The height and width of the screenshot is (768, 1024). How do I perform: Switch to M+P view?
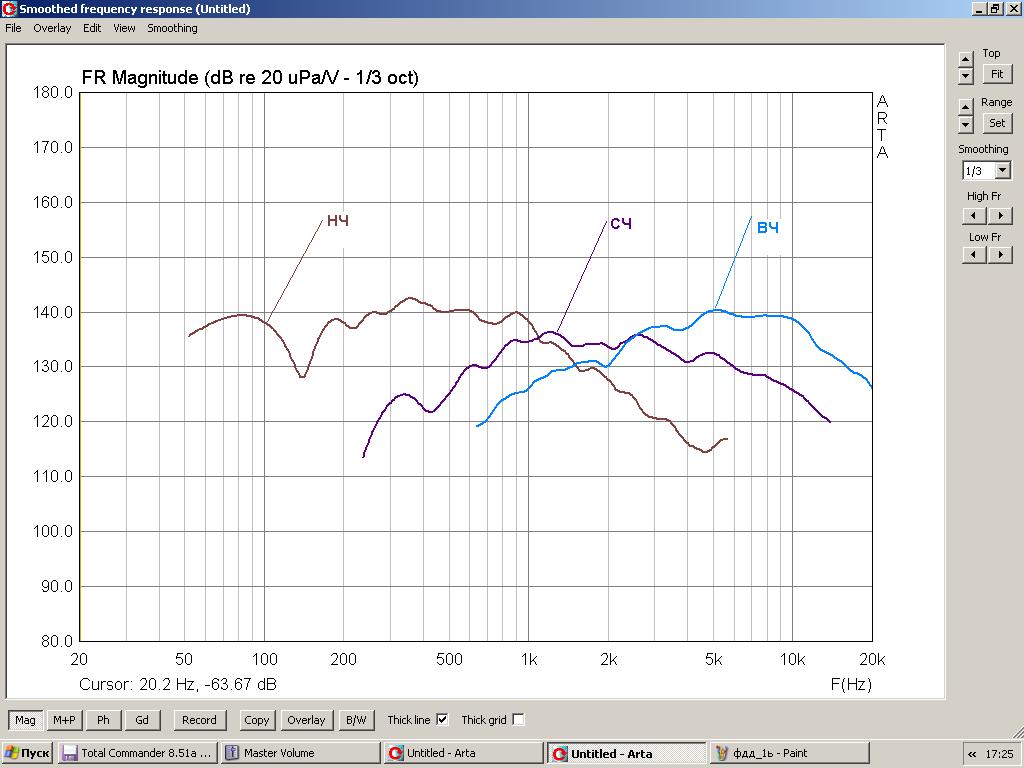[64, 720]
